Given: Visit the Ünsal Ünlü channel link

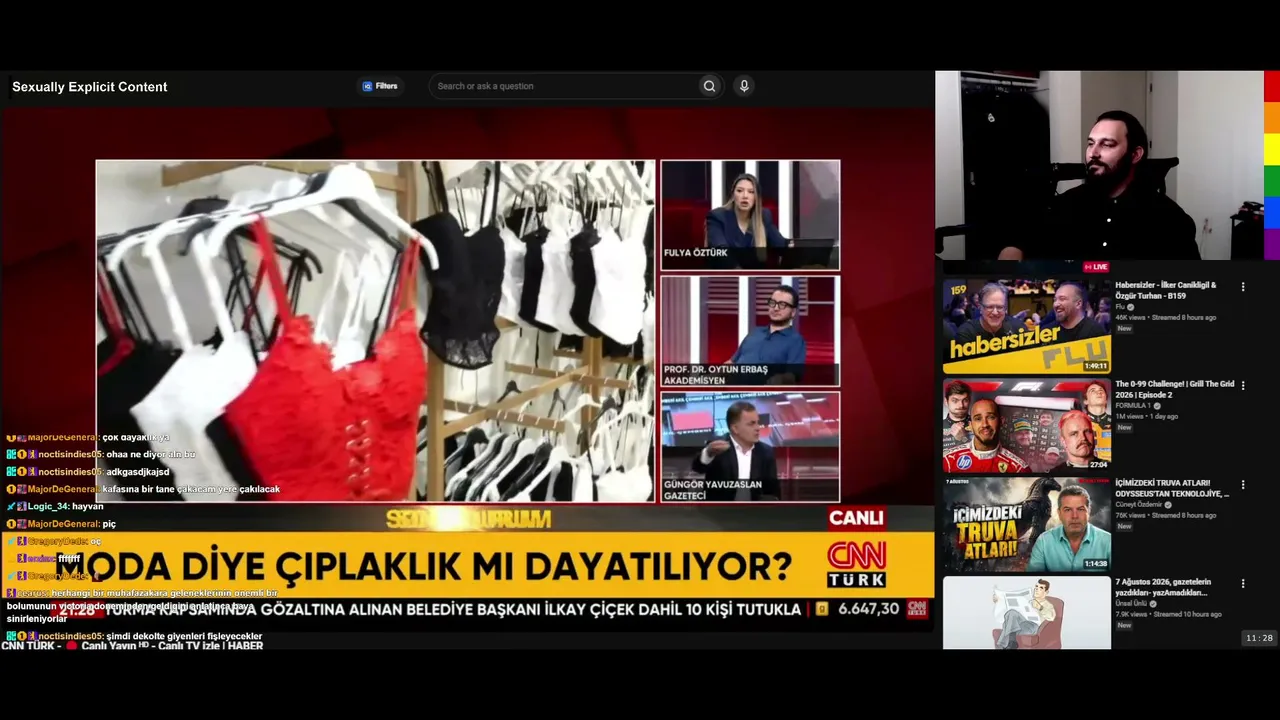Looking at the screenshot, I should pyautogui.click(x=1131, y=604).
